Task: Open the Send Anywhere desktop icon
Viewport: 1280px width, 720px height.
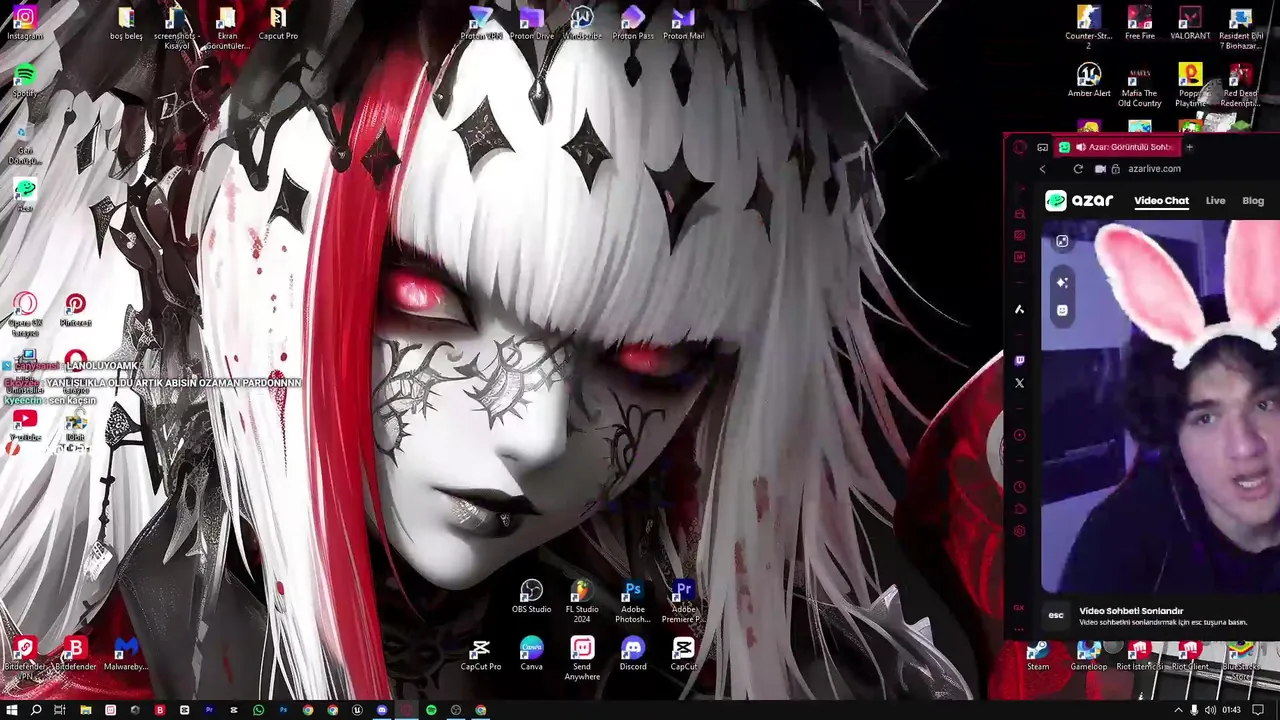Action: click(x=582, y=659)
